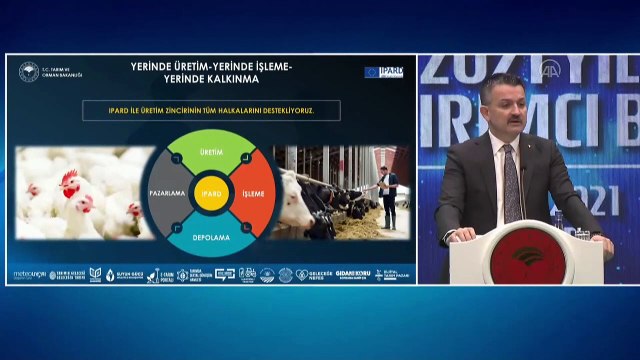Click the open book logo in the footer
640x360 pixels.
pyautogui.click(x=95, y=275)
